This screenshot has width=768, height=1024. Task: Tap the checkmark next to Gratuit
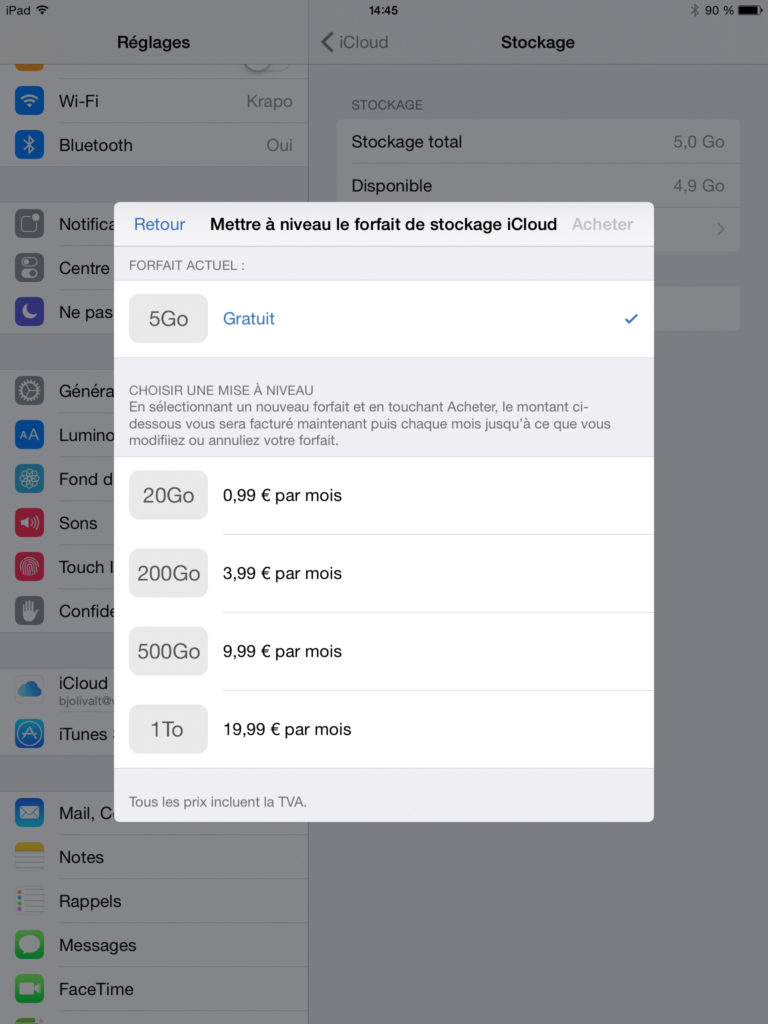point(631,319)
